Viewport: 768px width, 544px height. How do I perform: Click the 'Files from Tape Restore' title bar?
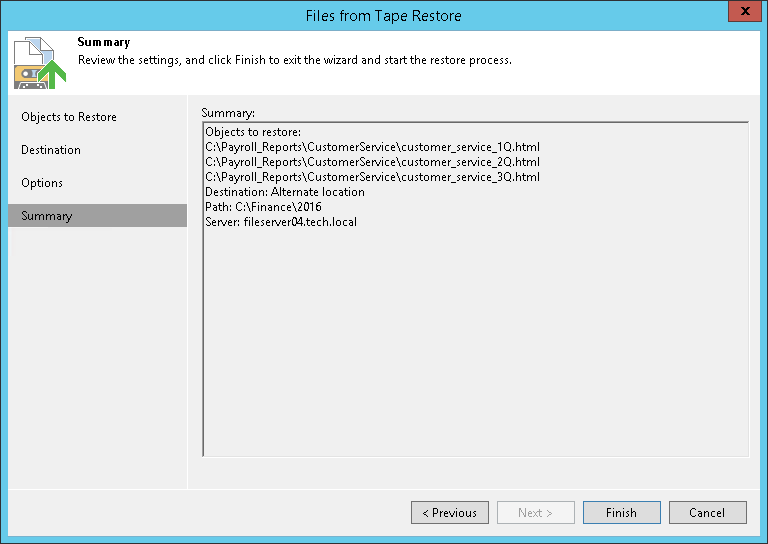pos(383,15)
